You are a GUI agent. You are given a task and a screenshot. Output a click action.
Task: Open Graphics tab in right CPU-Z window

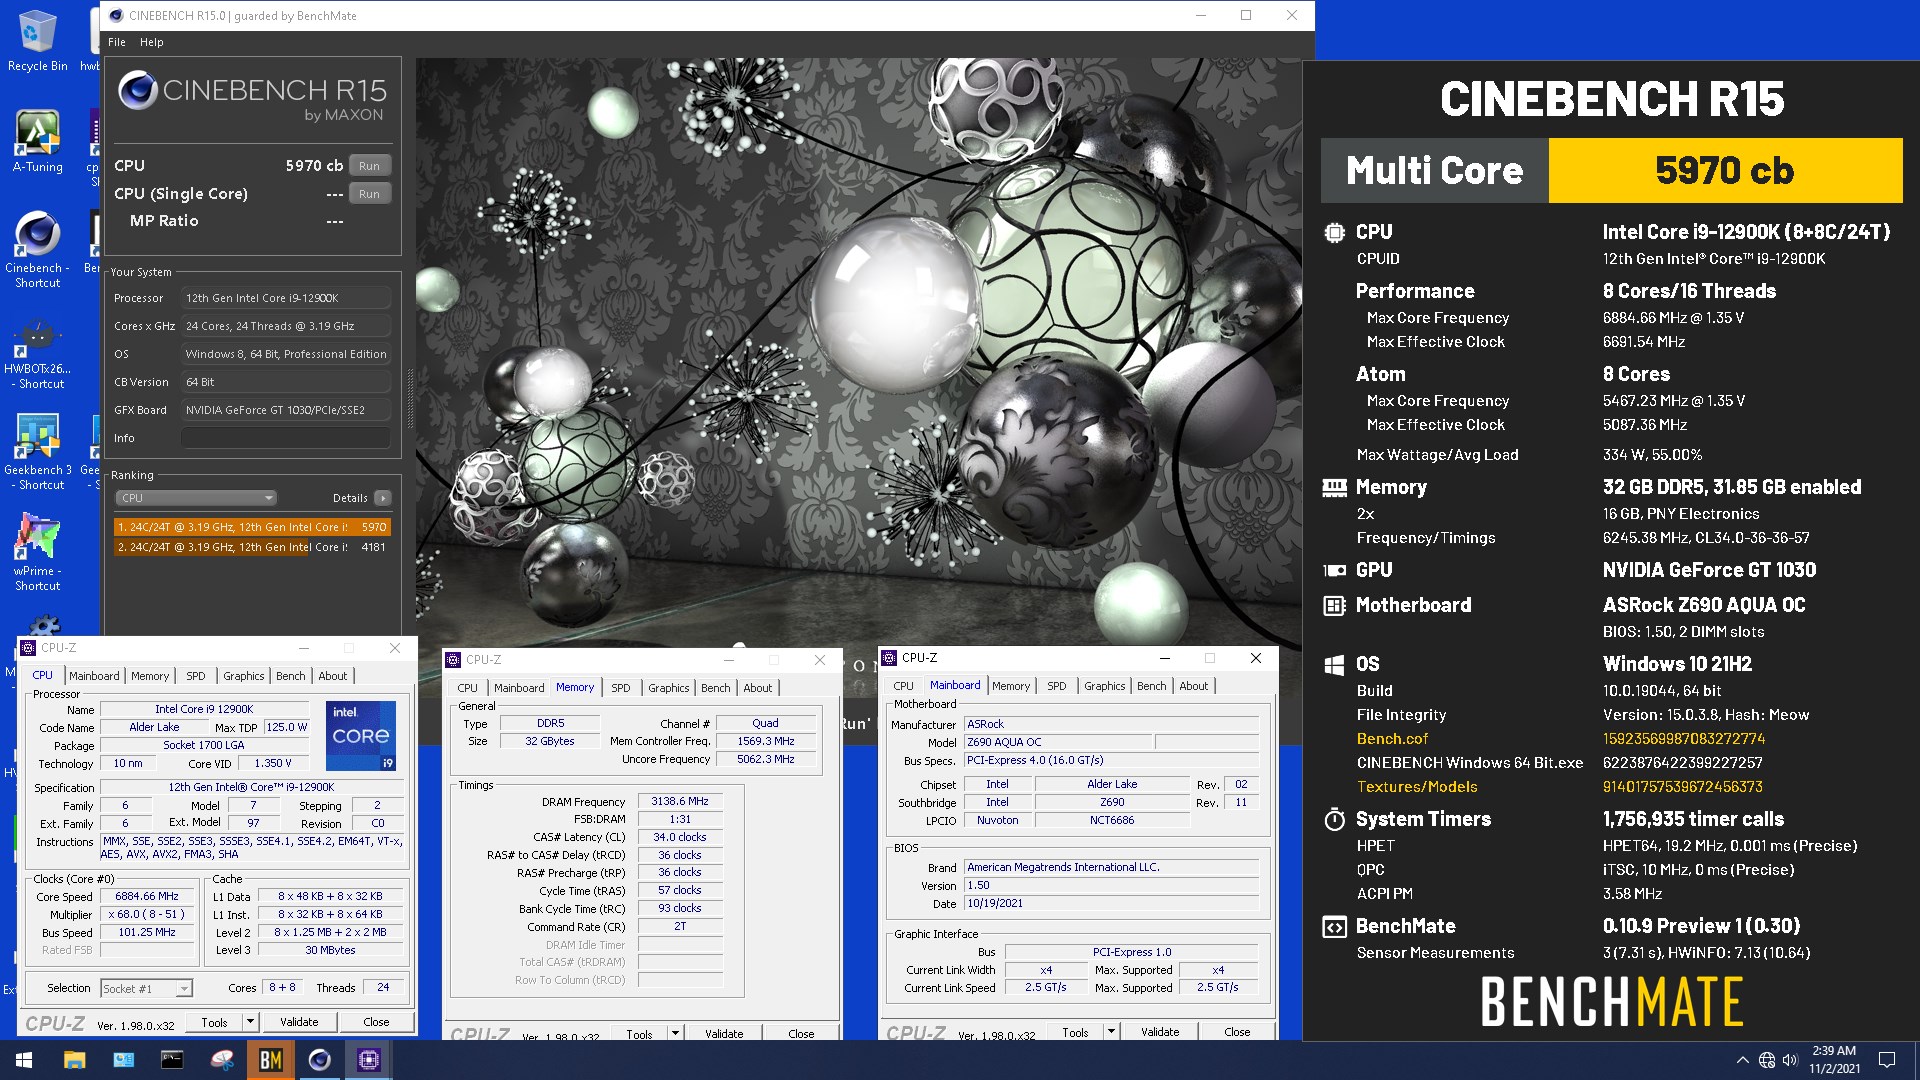pos(1104,686)
